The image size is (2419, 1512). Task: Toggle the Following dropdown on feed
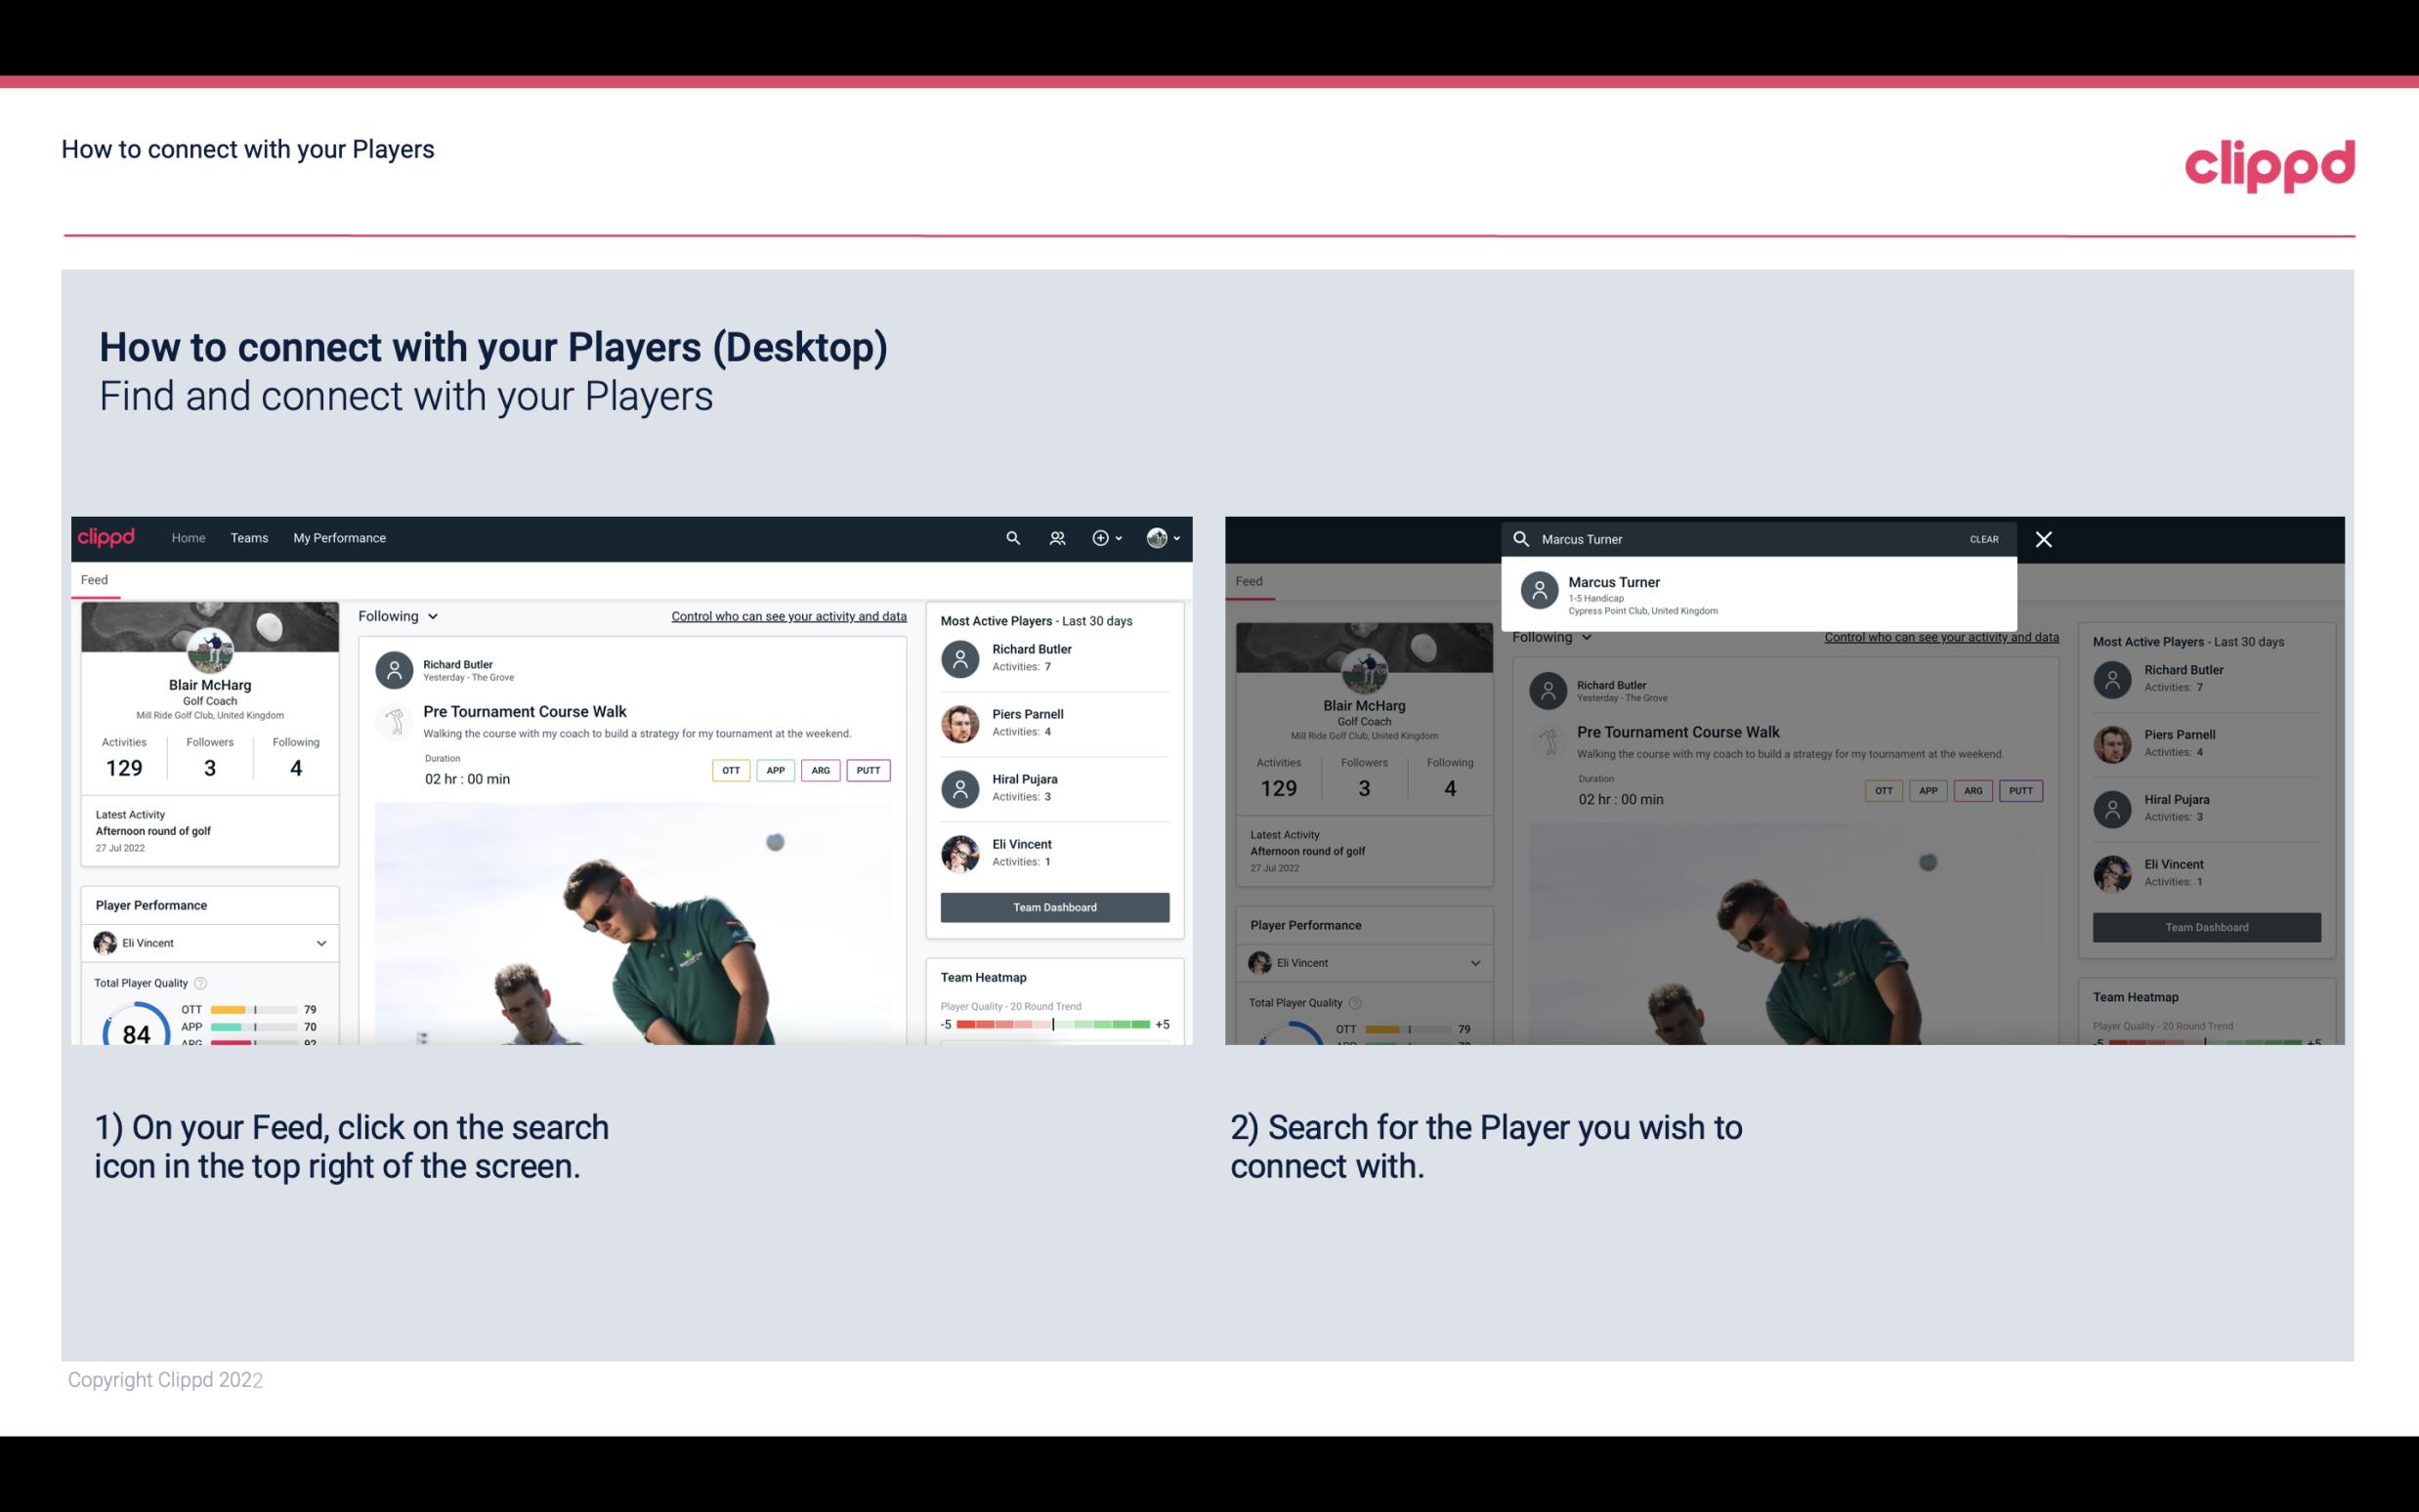coord(397,613)
